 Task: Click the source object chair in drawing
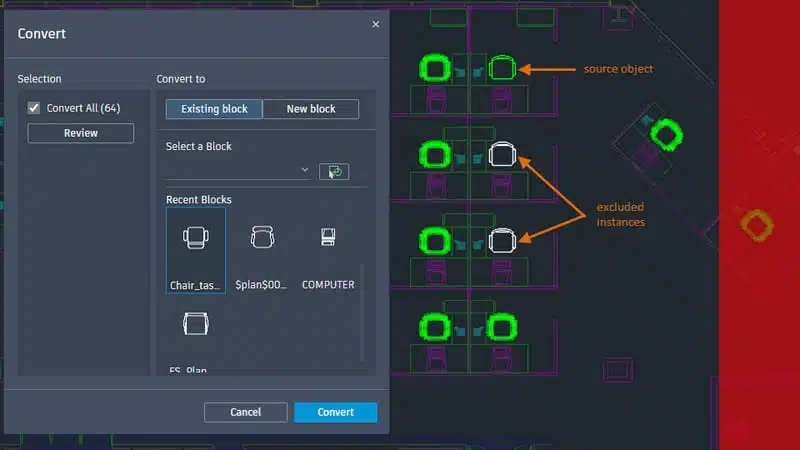click(502, 68)
